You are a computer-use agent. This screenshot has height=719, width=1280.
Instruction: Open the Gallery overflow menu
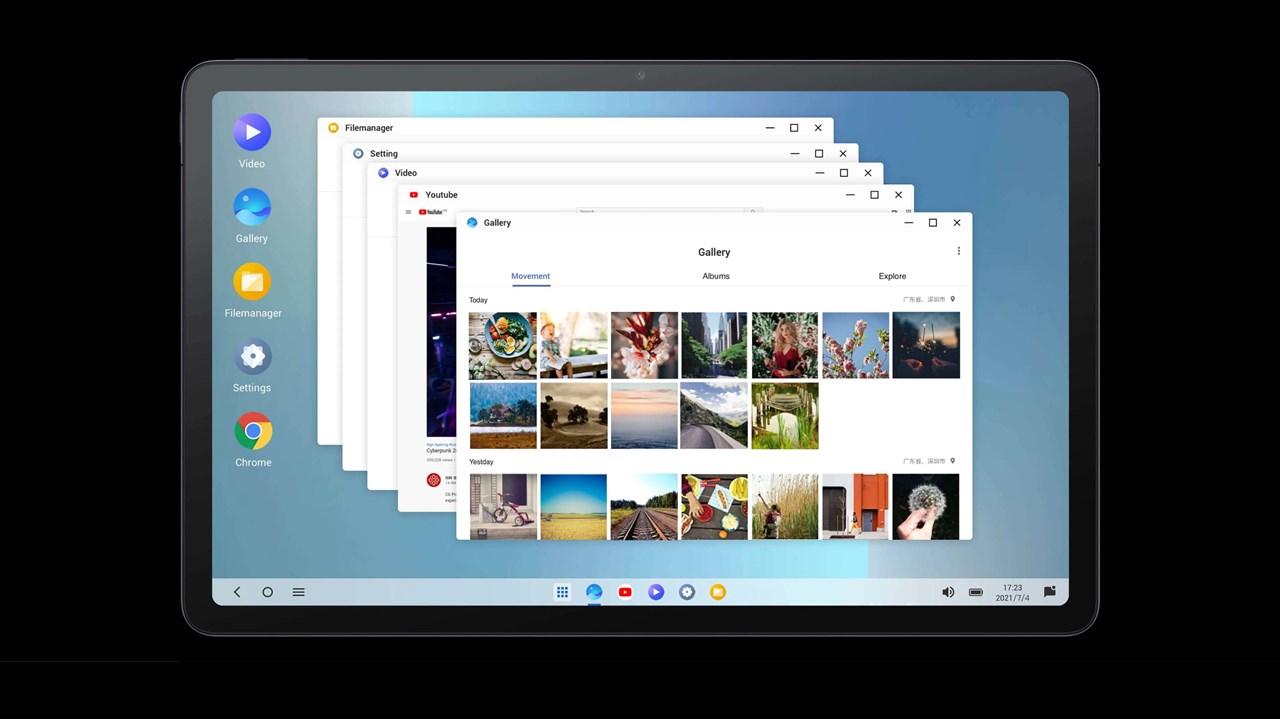[958, 251]
